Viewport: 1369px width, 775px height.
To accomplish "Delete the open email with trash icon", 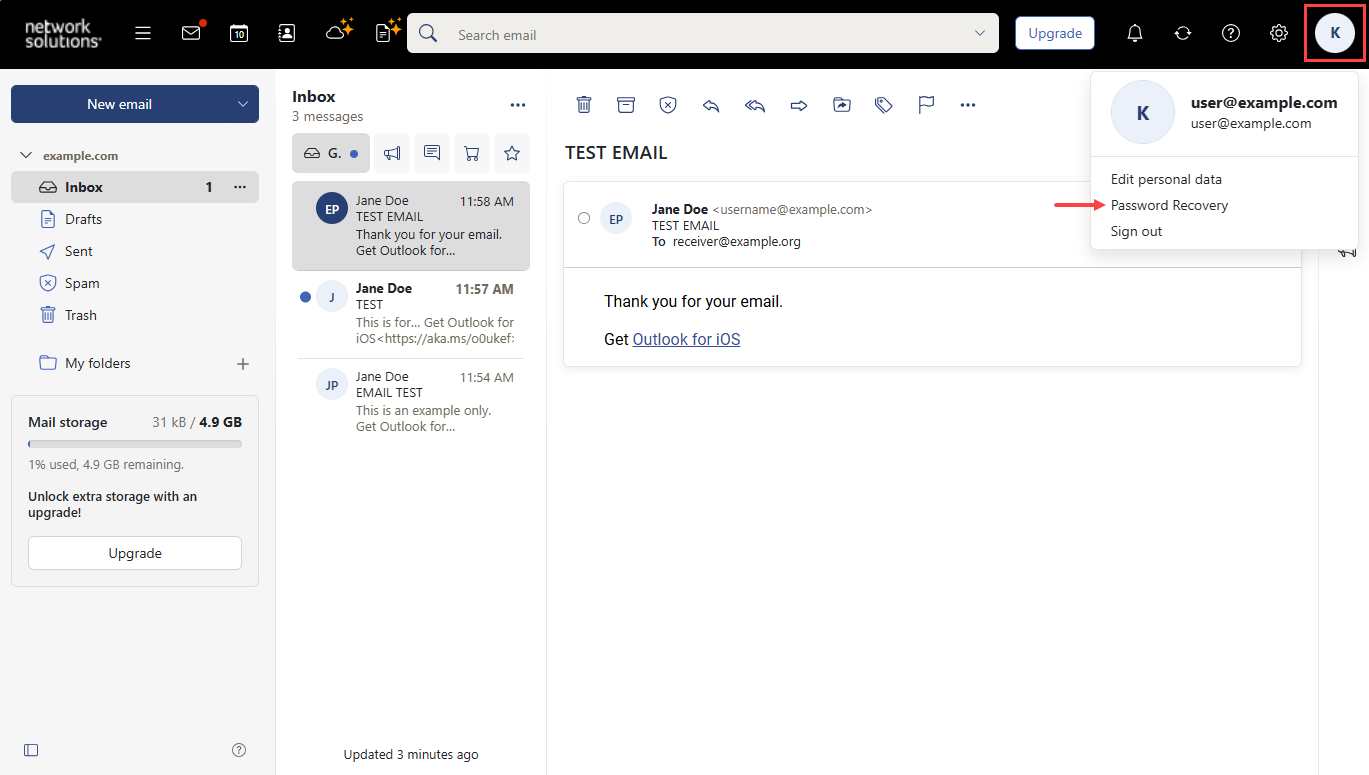I will tap(584, 105).
